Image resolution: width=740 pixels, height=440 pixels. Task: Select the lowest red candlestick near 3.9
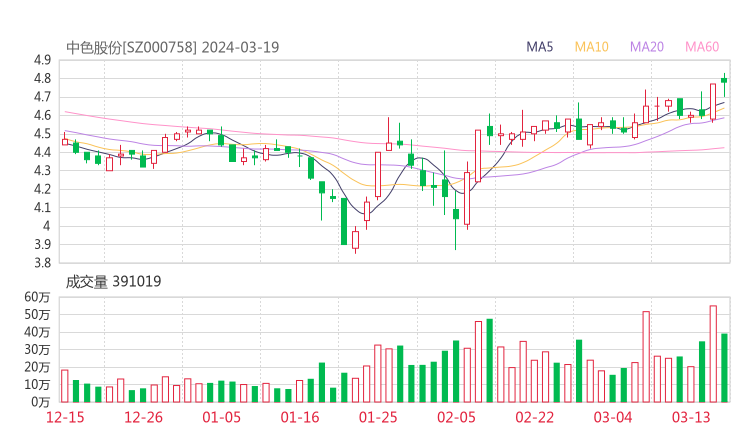coord(355,240)
